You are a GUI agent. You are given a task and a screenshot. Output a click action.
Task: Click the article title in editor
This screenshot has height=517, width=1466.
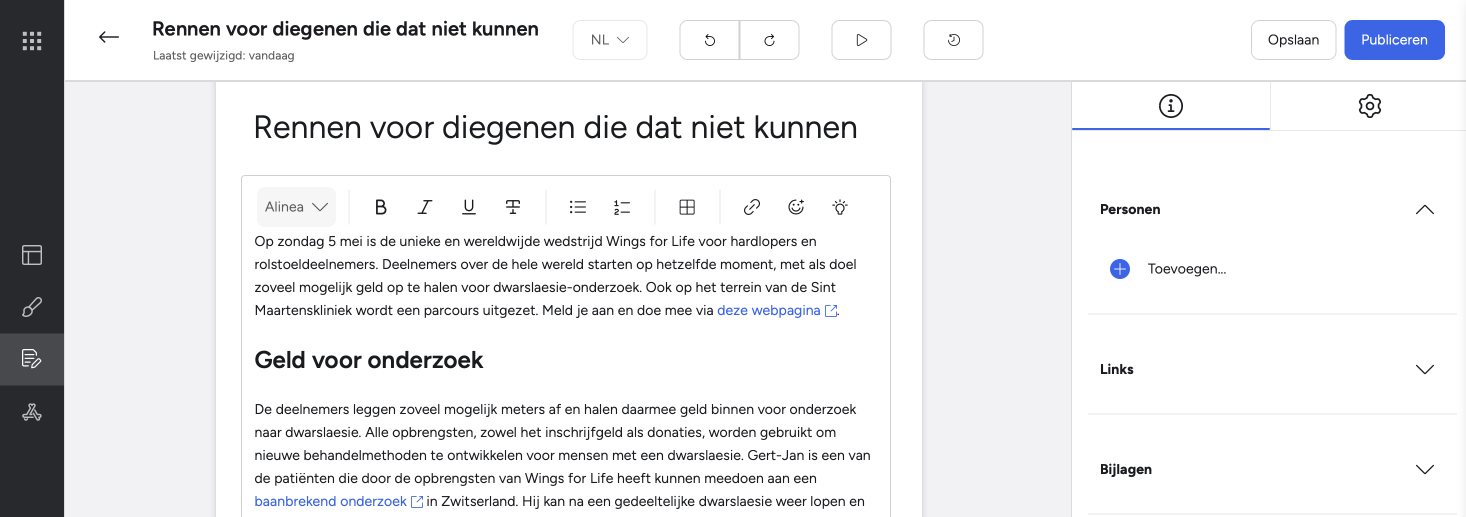pos(555,127)
